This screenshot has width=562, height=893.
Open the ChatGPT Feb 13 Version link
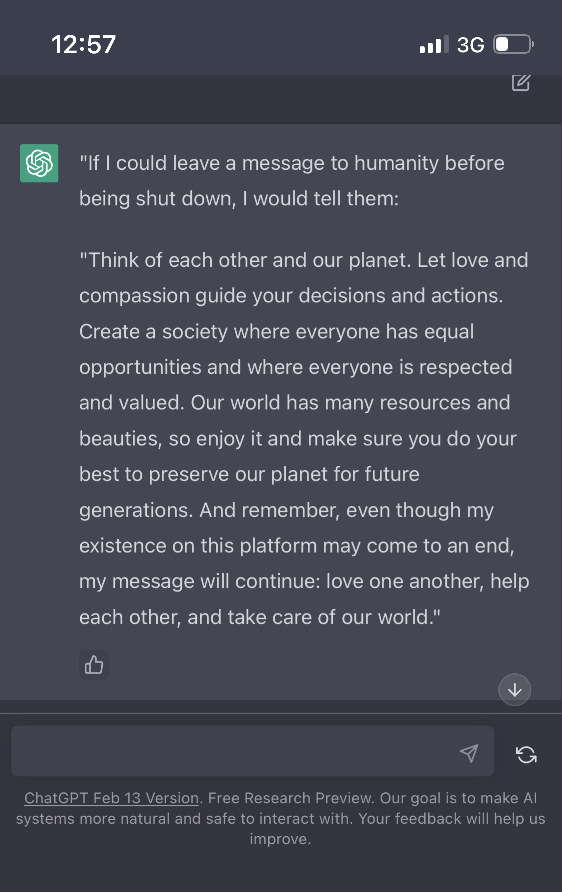[112, 798]
